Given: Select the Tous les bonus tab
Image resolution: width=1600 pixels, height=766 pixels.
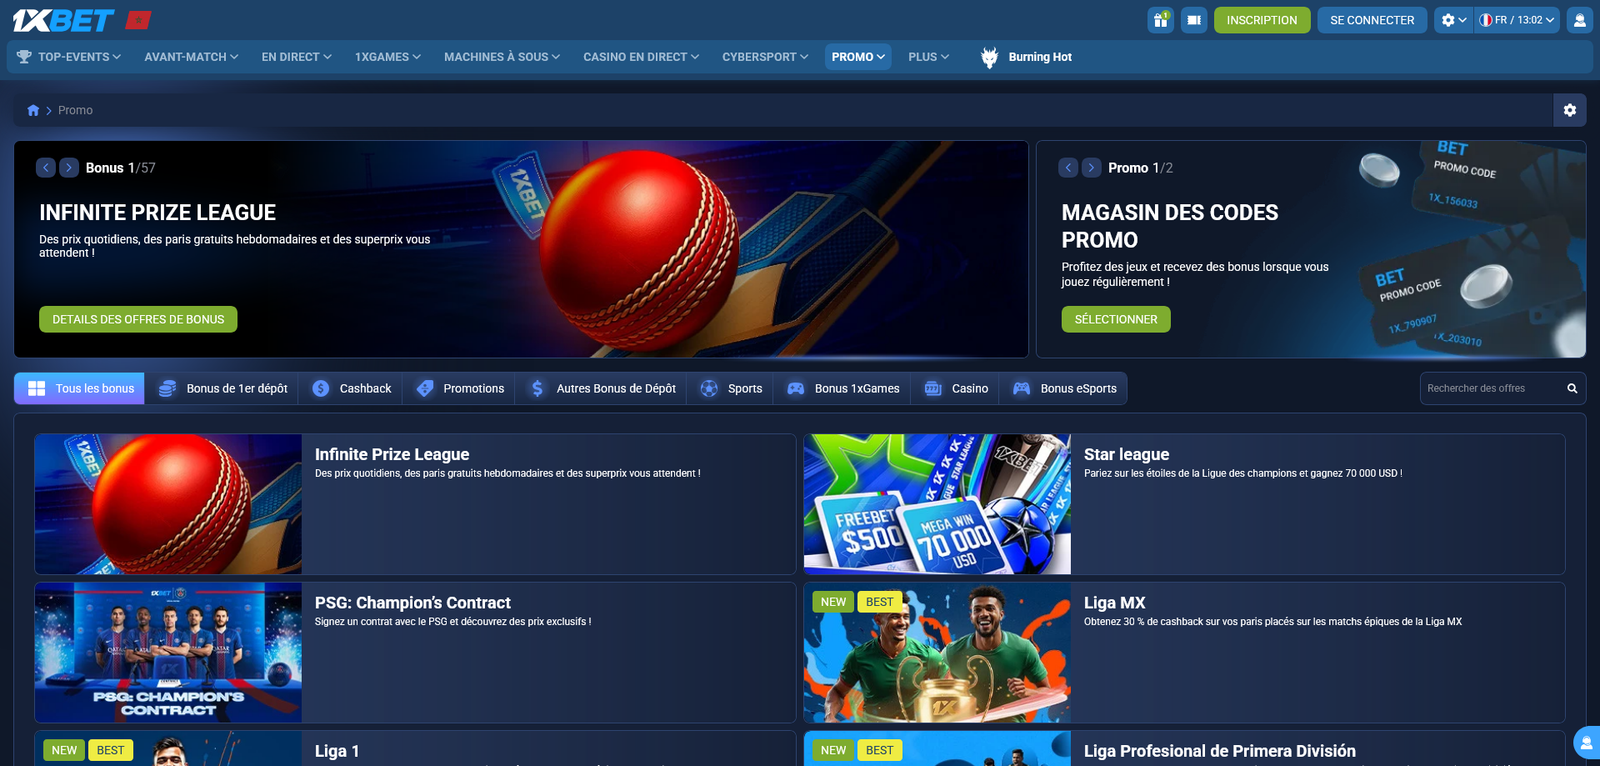Looking at the screenshot, I should (80, 388).
